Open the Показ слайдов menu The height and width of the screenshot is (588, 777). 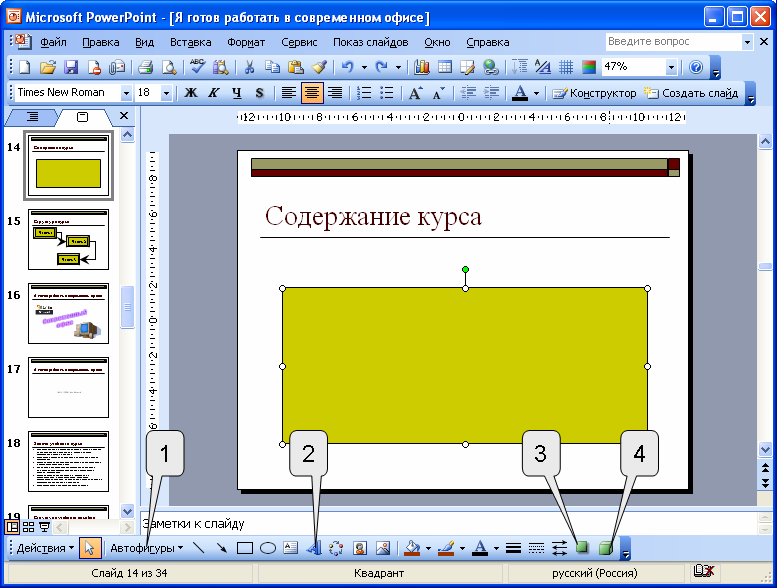[x=370, y=42]
